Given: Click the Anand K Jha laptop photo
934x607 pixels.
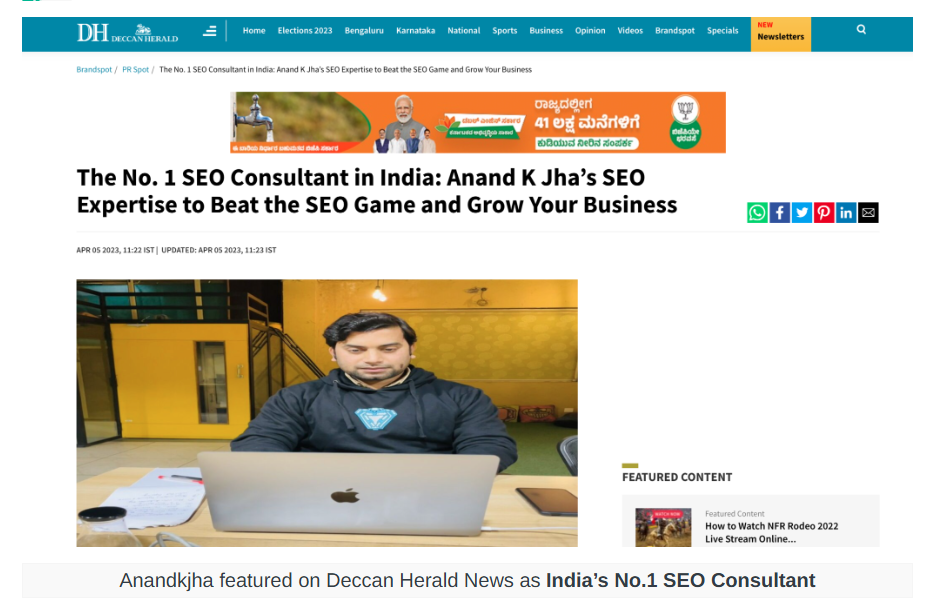Looking at the screenshot, I should (x=327, y=413).
